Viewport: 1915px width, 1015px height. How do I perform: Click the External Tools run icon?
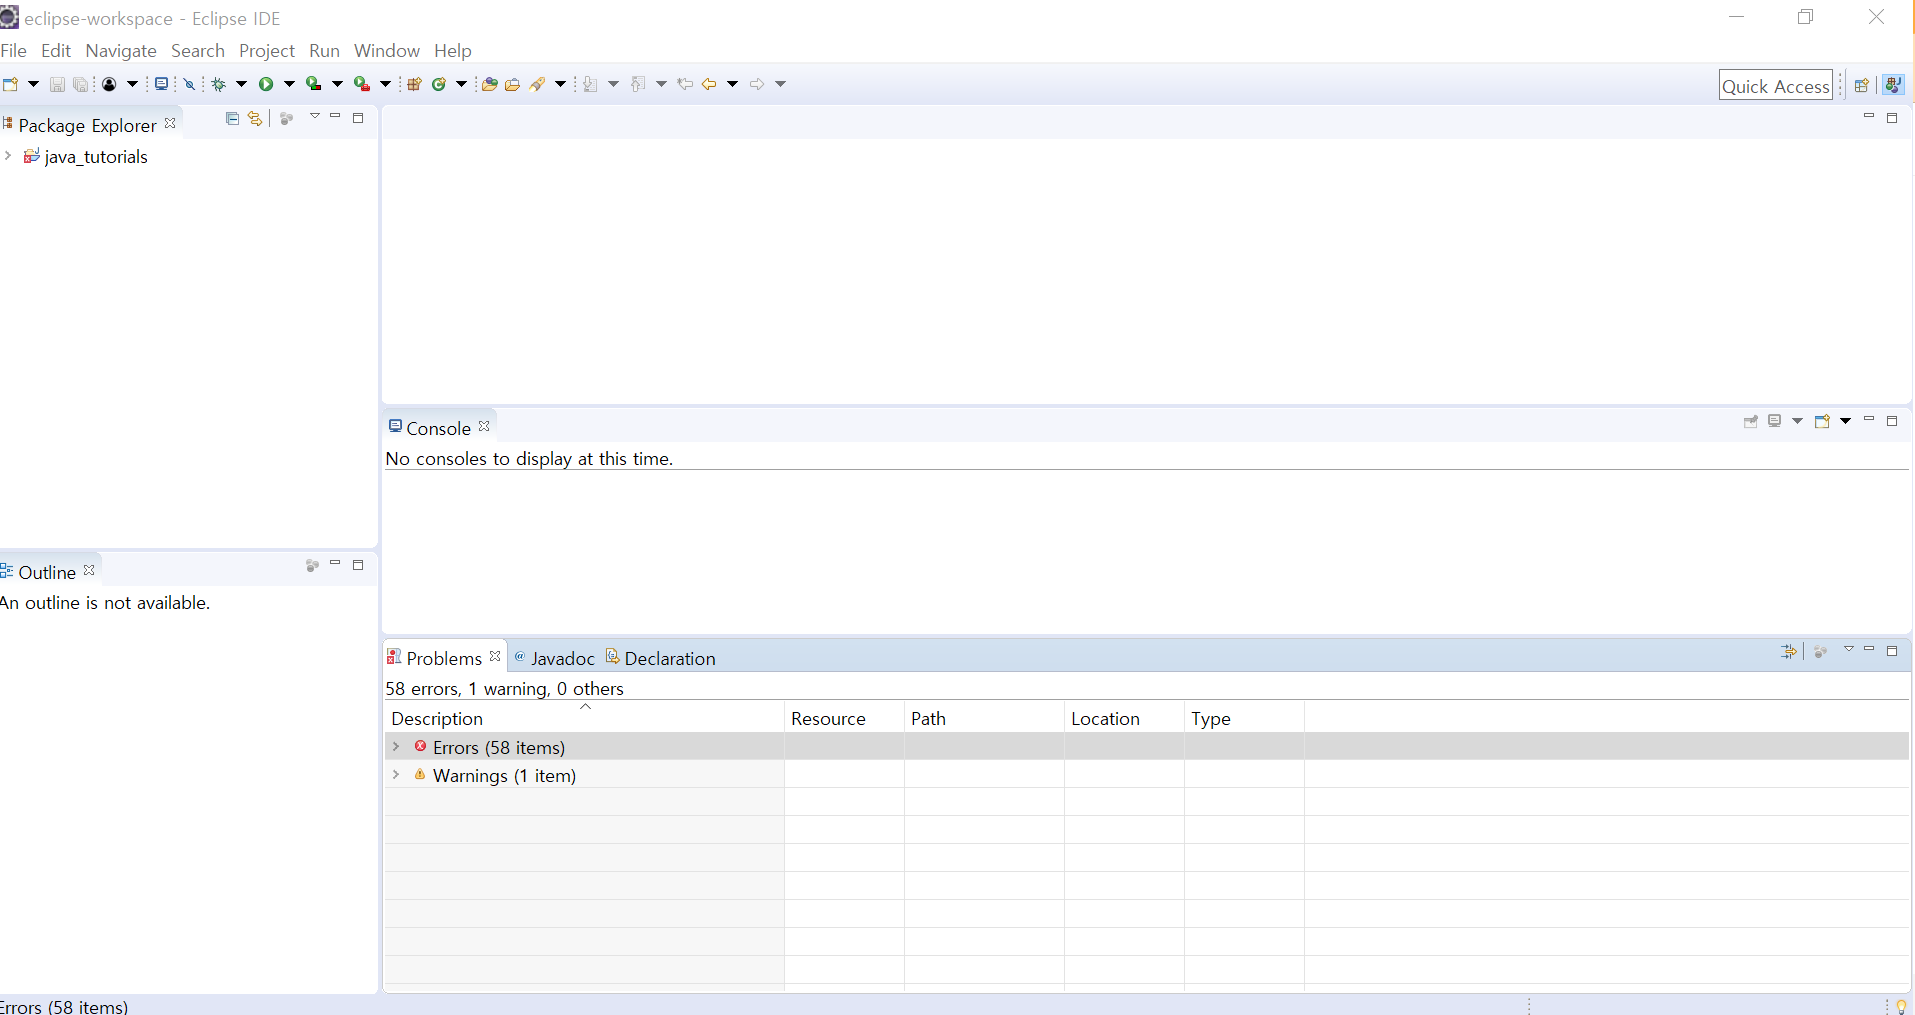pos(362,84)
